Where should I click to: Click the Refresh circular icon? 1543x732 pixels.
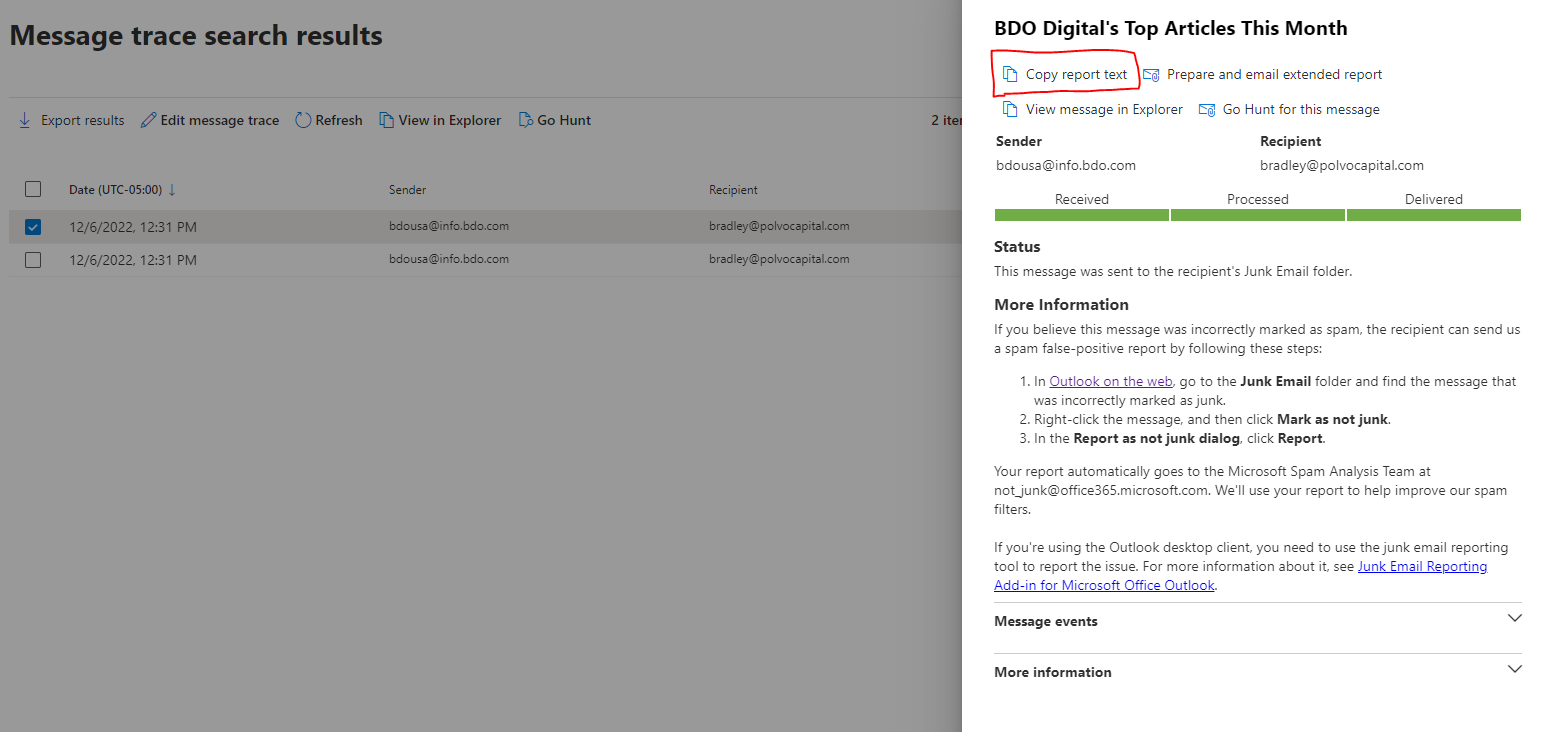pos(304,120)
